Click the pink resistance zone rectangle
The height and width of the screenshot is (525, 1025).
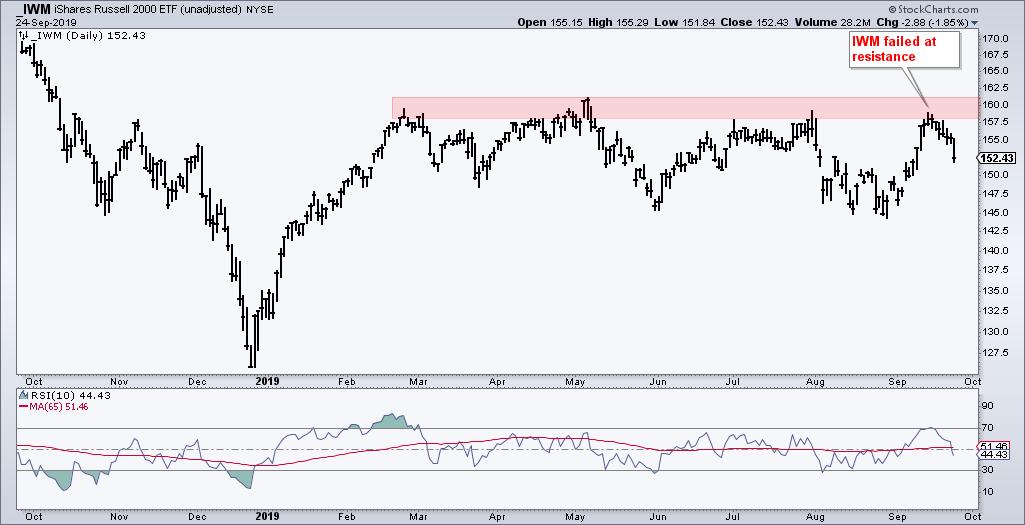[685, 108]
